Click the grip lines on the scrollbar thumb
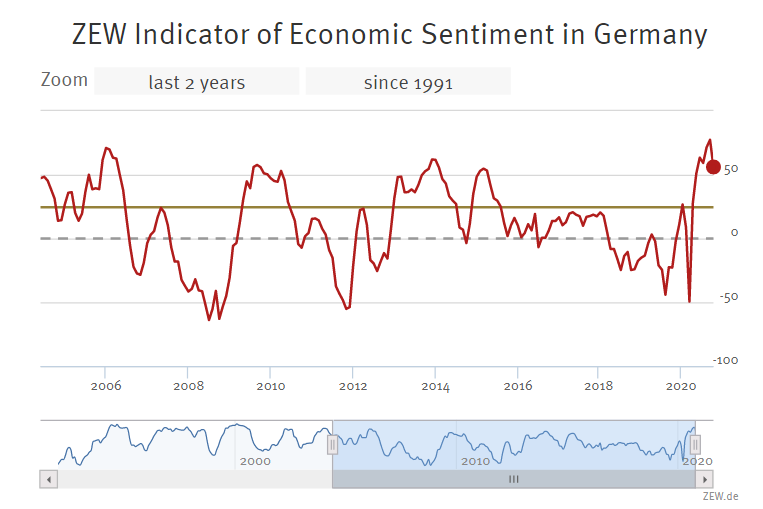Image resolution: width=763 pixels, height=509 pixels. point(513,479)
